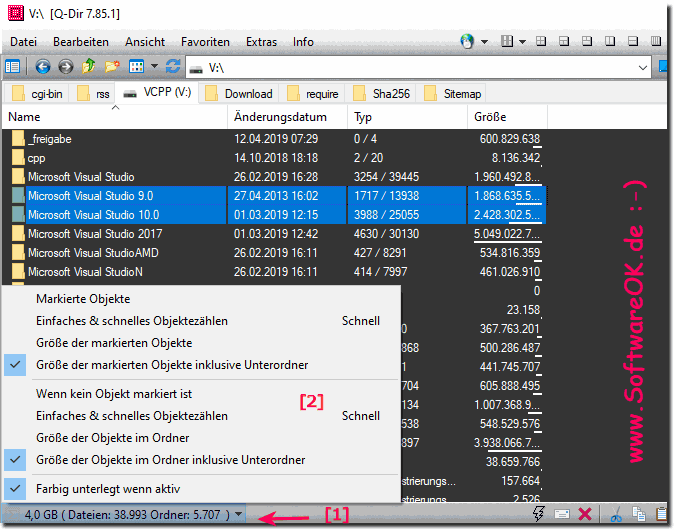This screenshot has height=530, width=674.
Task: Click the scissors cut icon
Action: coord(616,514)
